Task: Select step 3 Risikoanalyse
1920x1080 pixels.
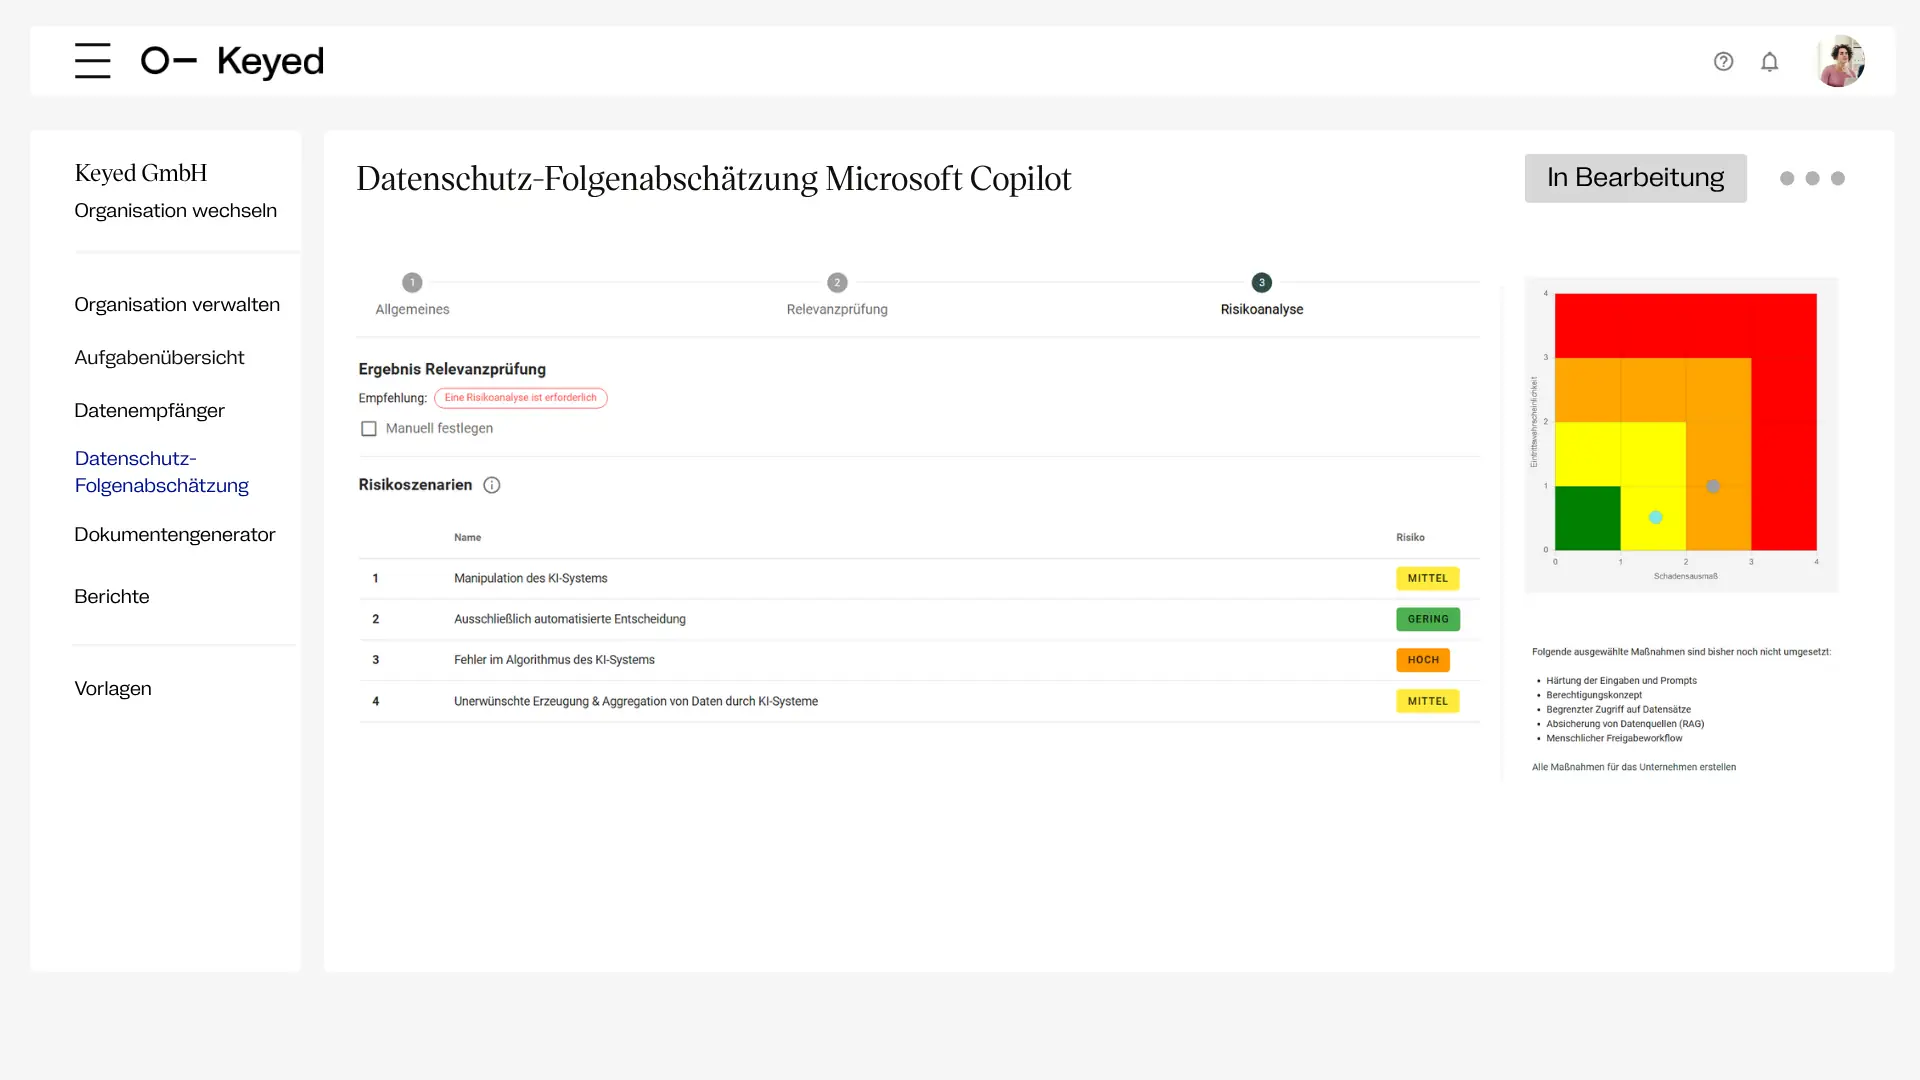Action: [1262, 295]
